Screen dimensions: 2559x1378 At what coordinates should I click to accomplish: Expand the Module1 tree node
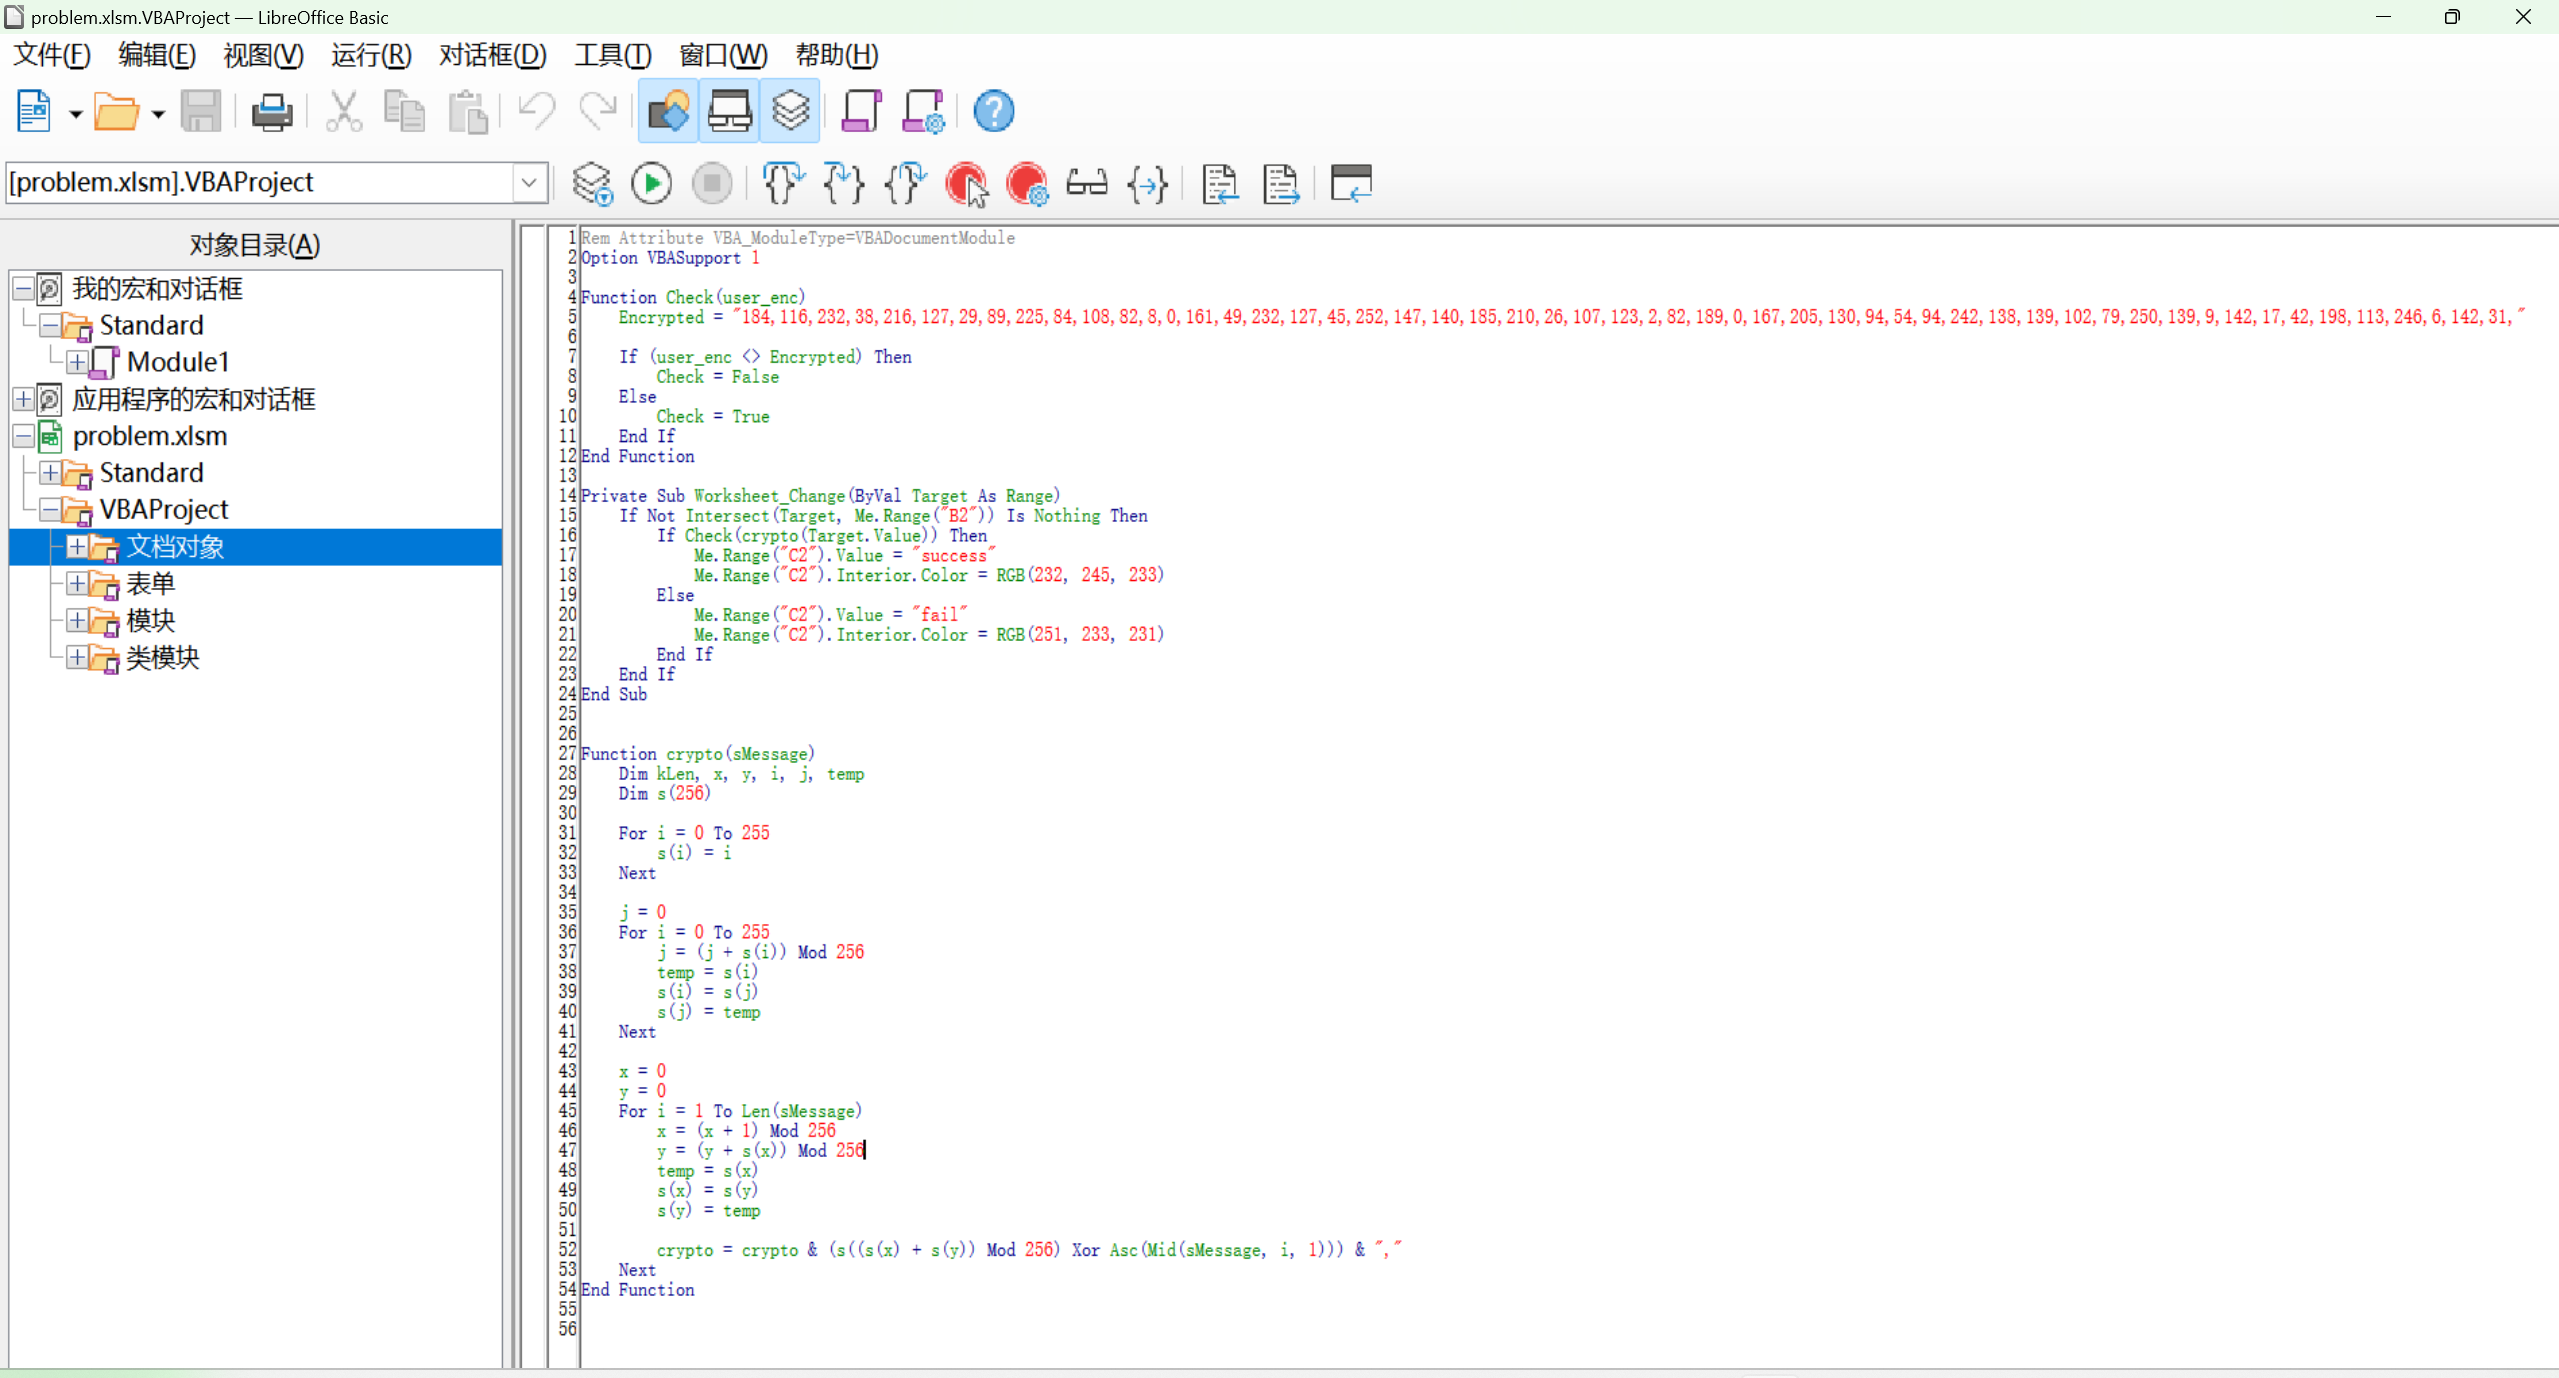pos(77,362)
